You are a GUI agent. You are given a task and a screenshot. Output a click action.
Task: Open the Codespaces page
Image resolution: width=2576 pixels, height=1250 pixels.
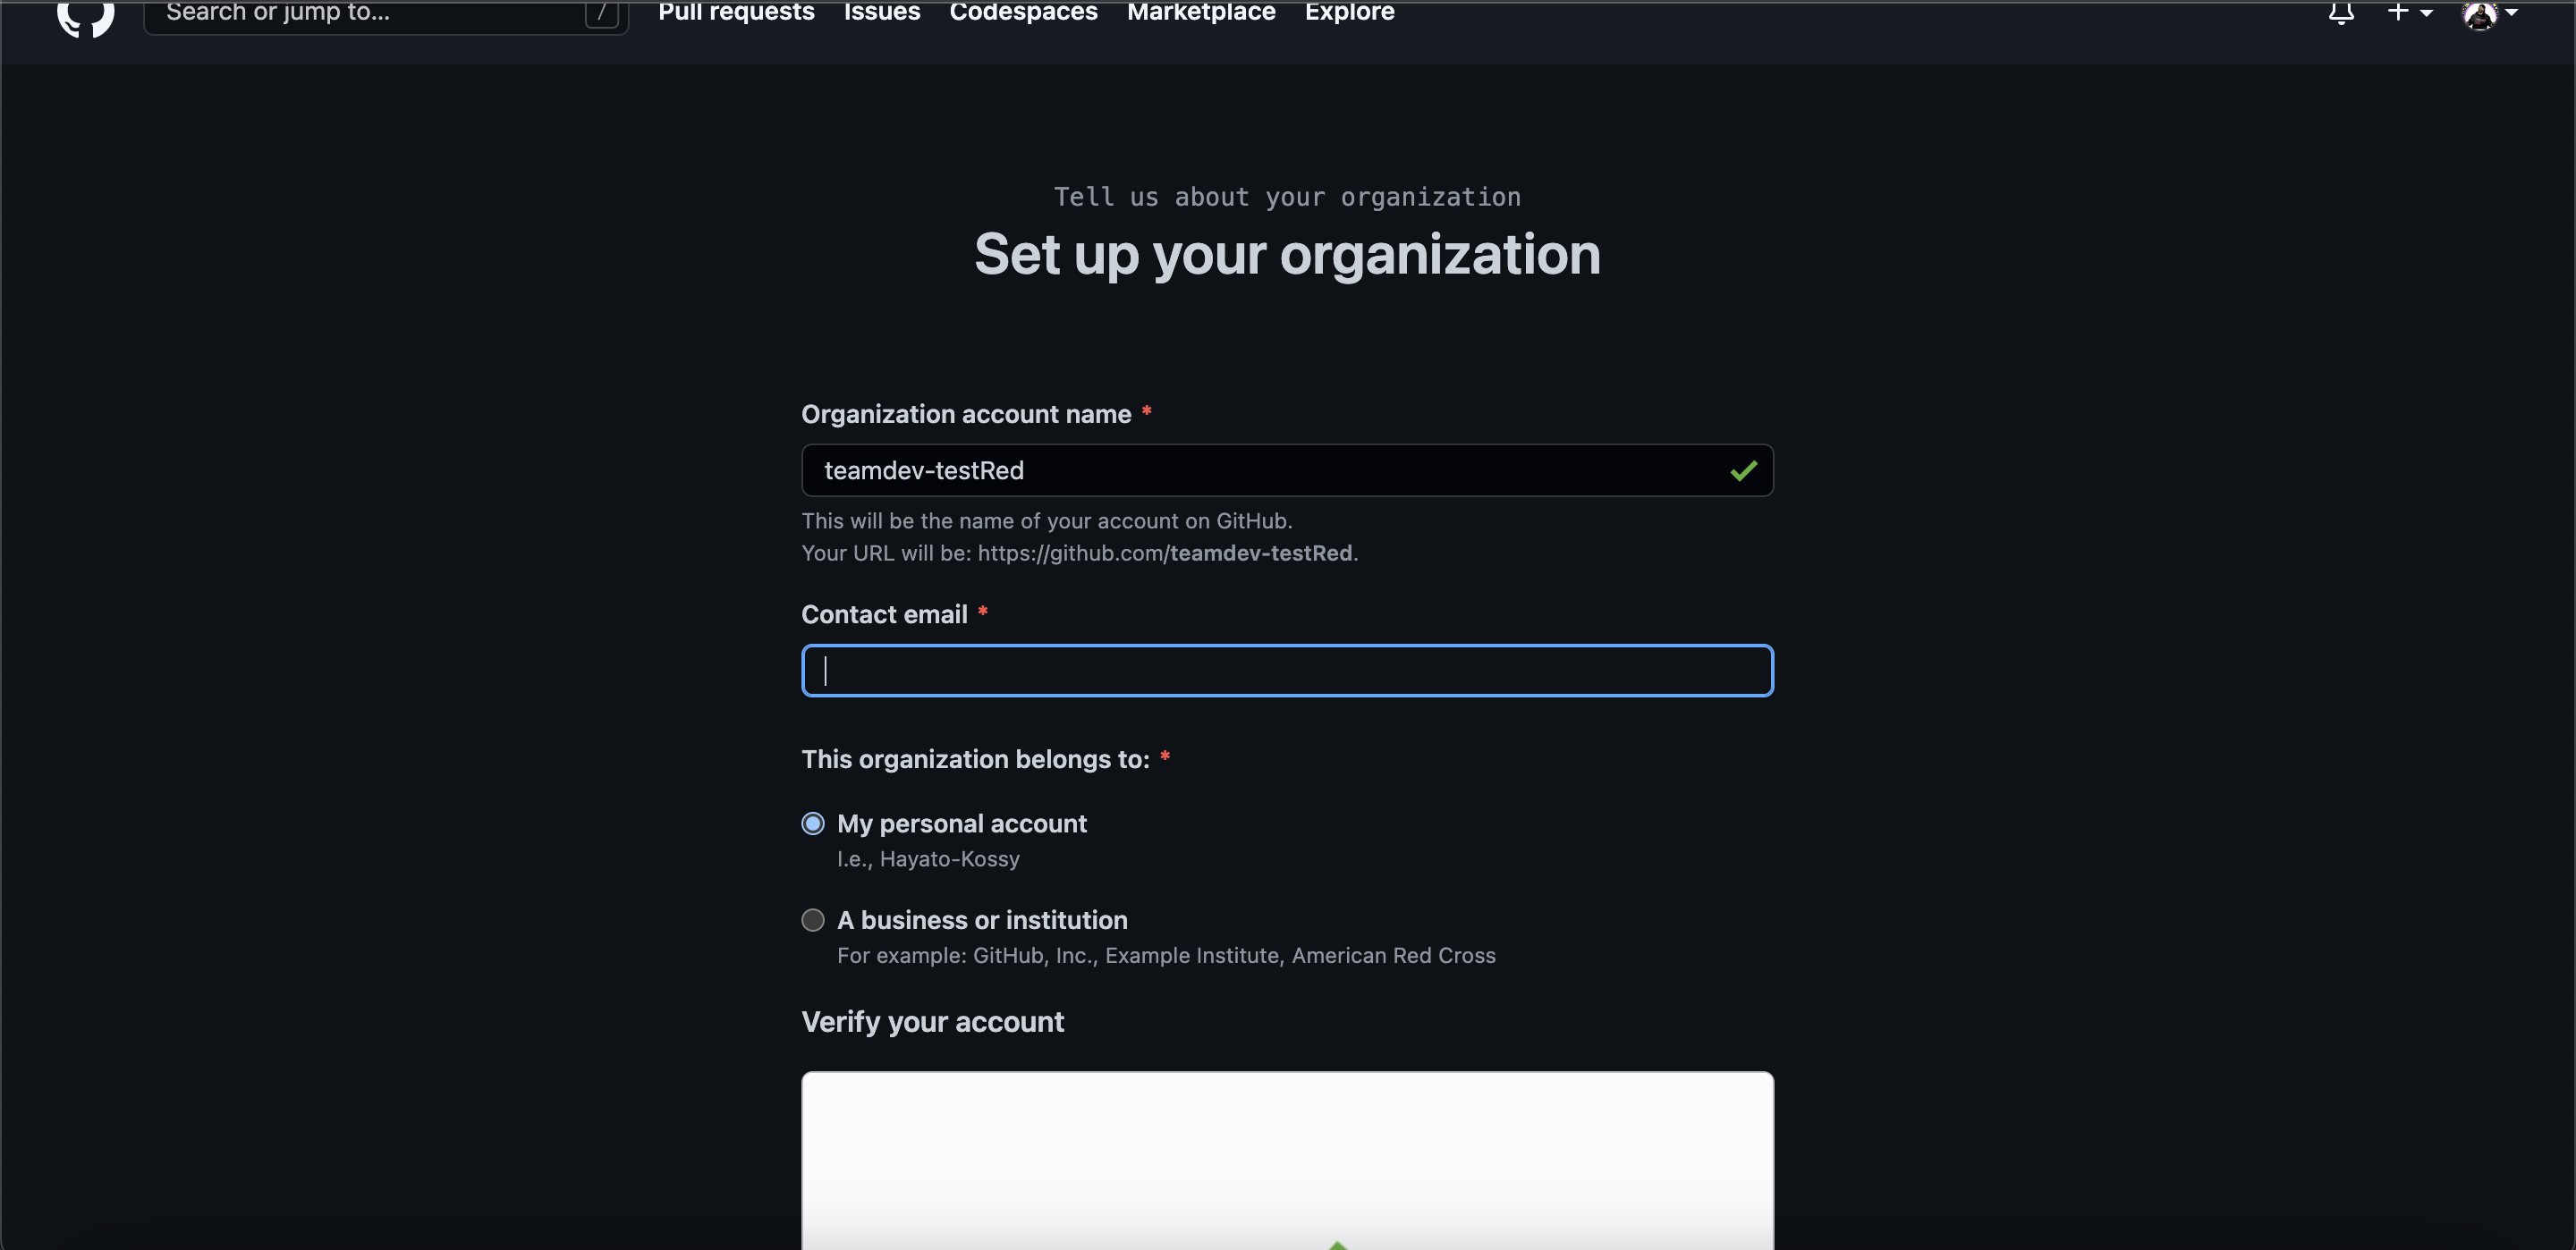click(1022, 12)
